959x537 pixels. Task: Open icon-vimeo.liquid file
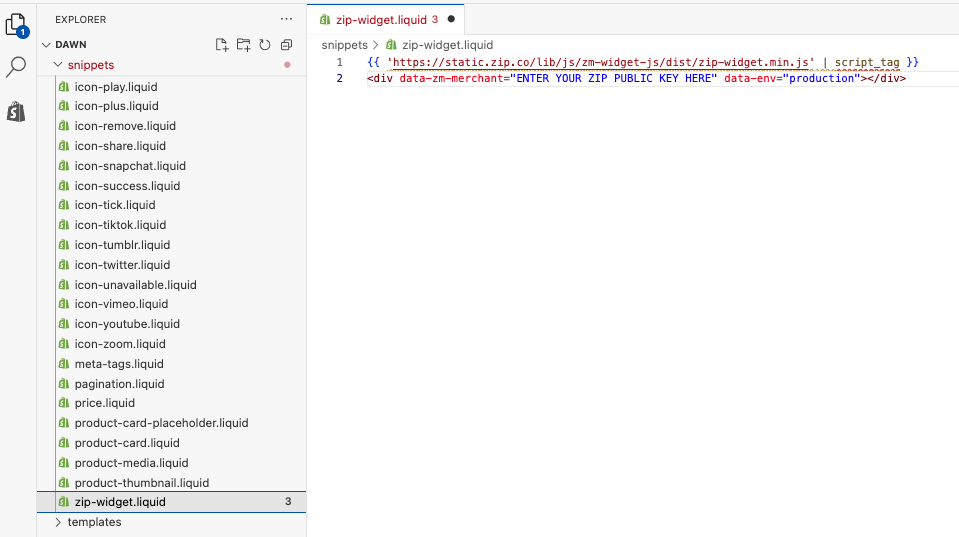pos(171,304)
